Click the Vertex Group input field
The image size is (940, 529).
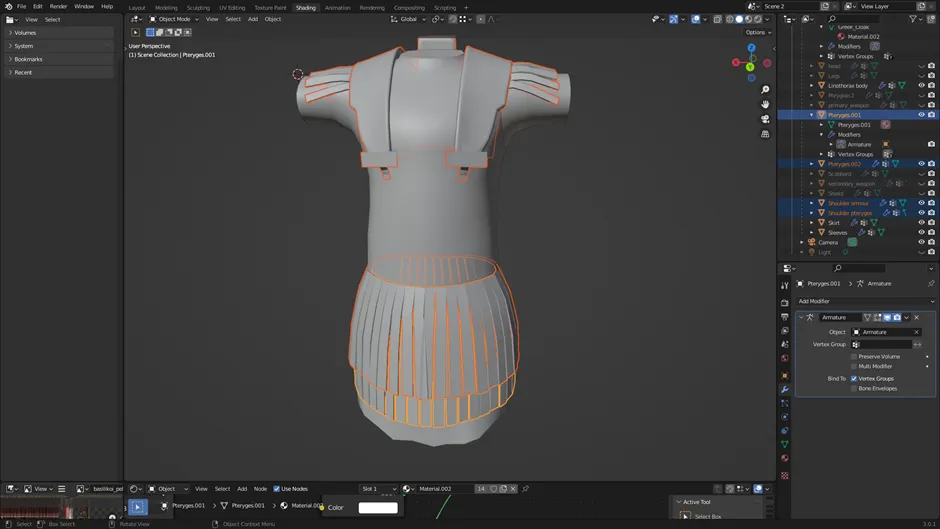tap(881, 344)
